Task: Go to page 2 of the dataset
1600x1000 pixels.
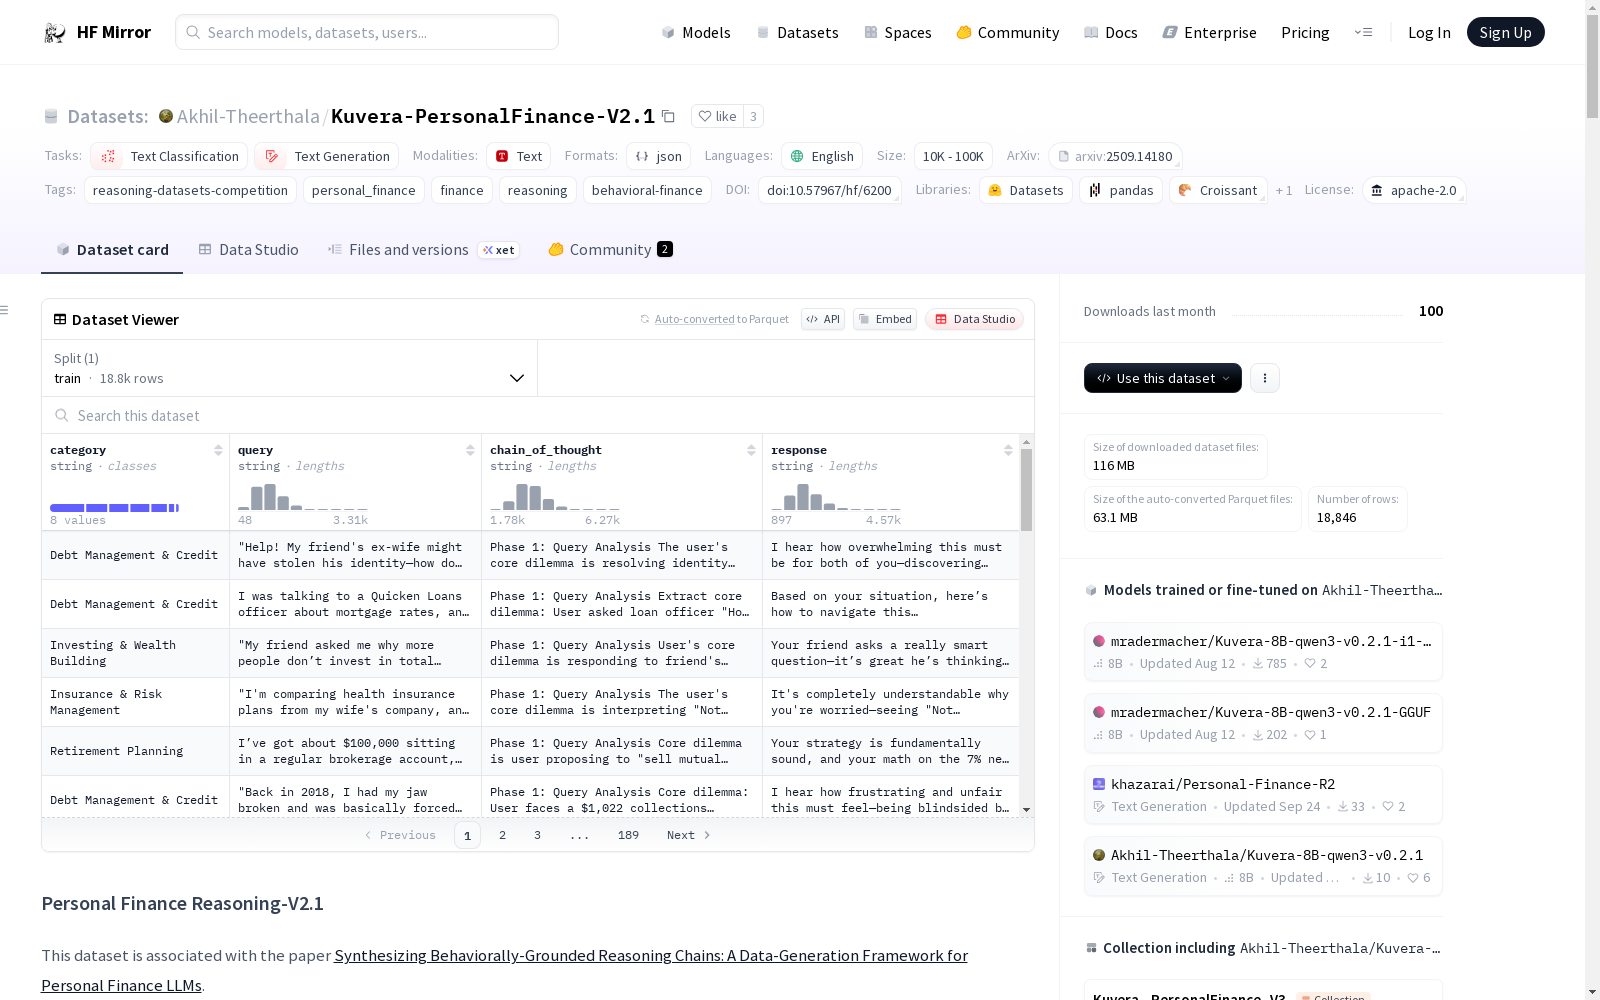Action: click(502, 835)
